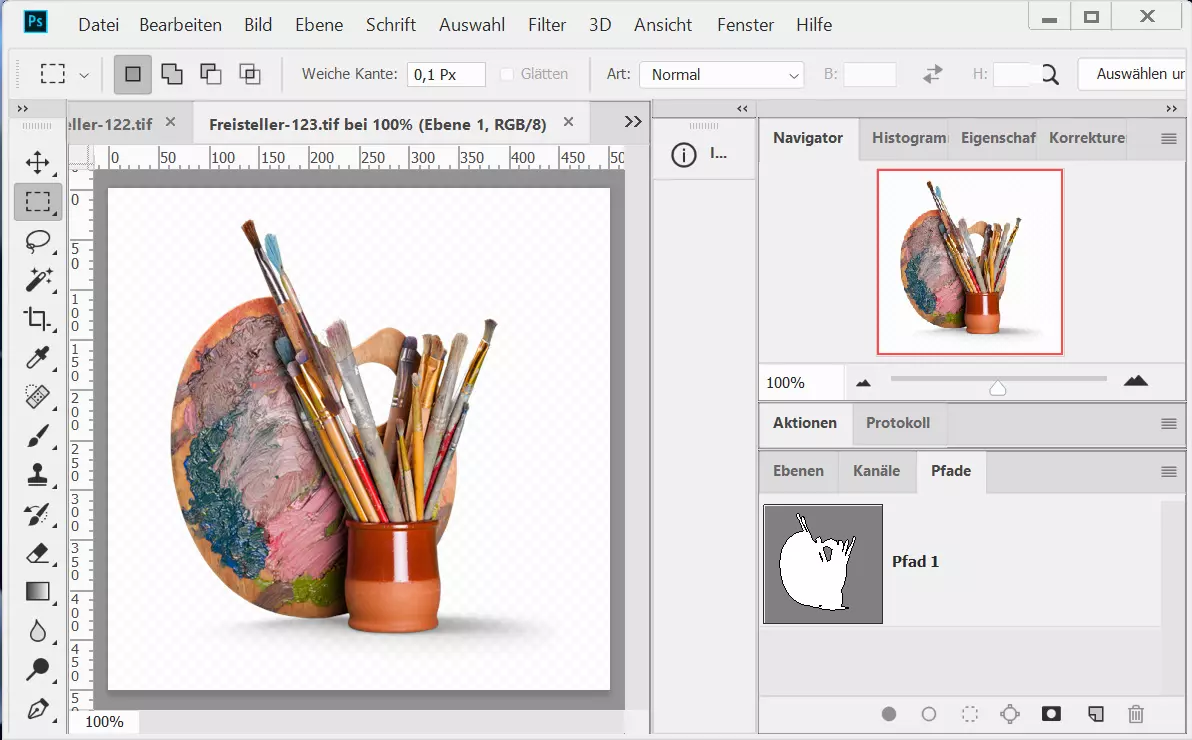
Task: Click the delete path trash icon
Action: 1135,714
